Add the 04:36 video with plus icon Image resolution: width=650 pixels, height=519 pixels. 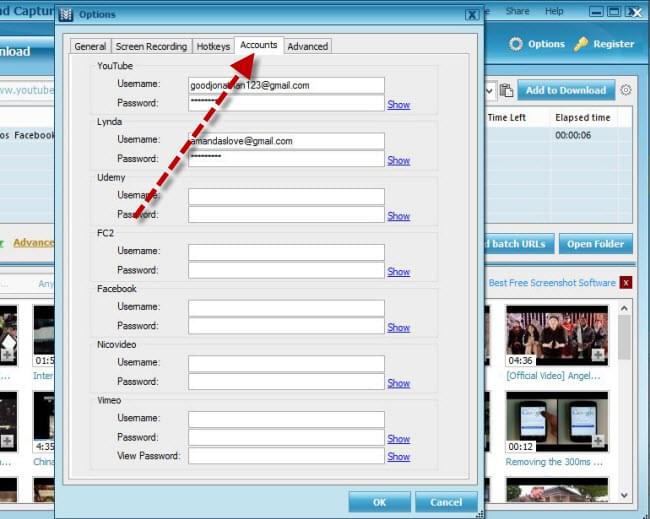click(x=598, y=355)
